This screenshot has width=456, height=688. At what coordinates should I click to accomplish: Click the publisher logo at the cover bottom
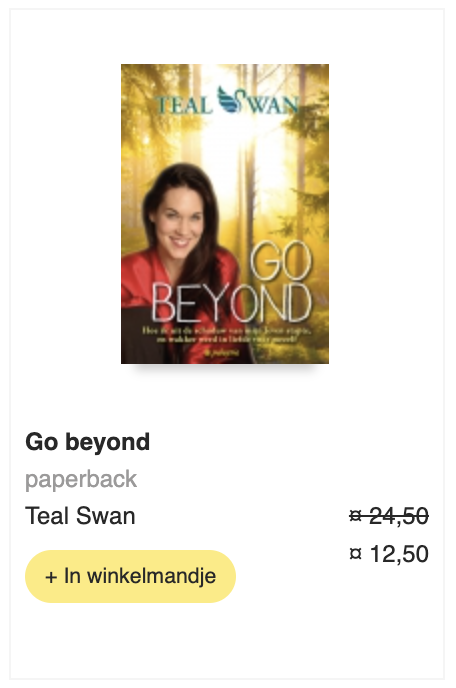(222, 352)
